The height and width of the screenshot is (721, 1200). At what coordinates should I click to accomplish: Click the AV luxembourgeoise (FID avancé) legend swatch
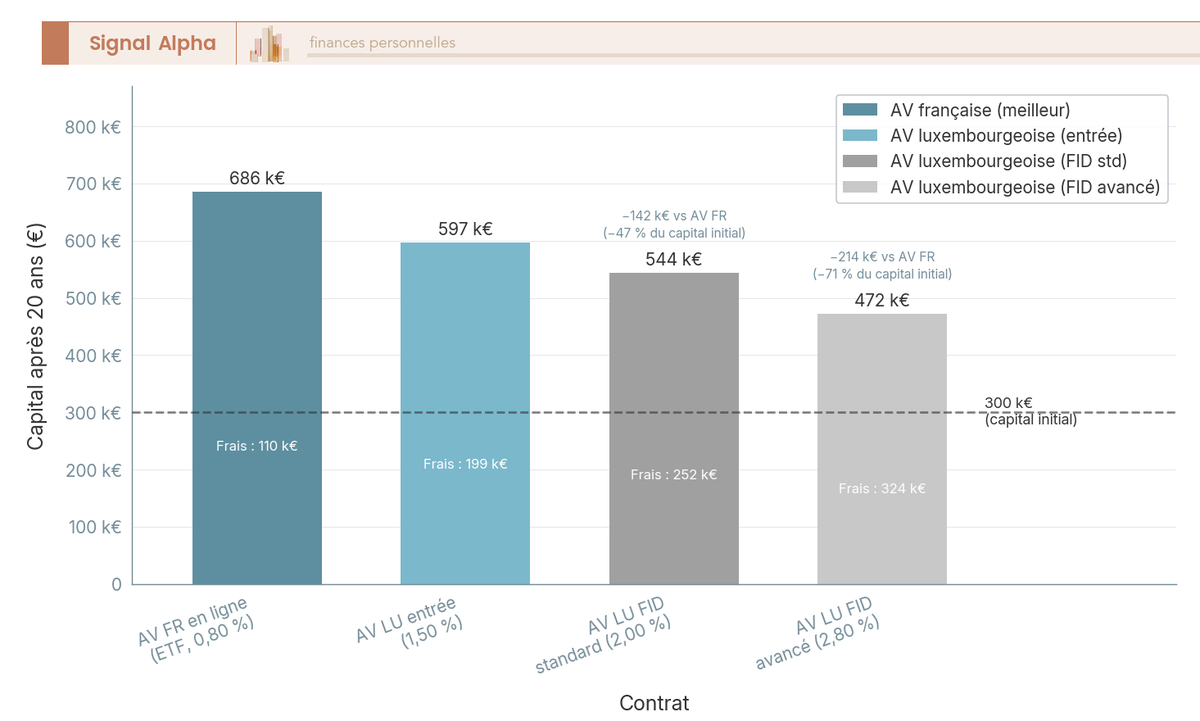point(860,187)
